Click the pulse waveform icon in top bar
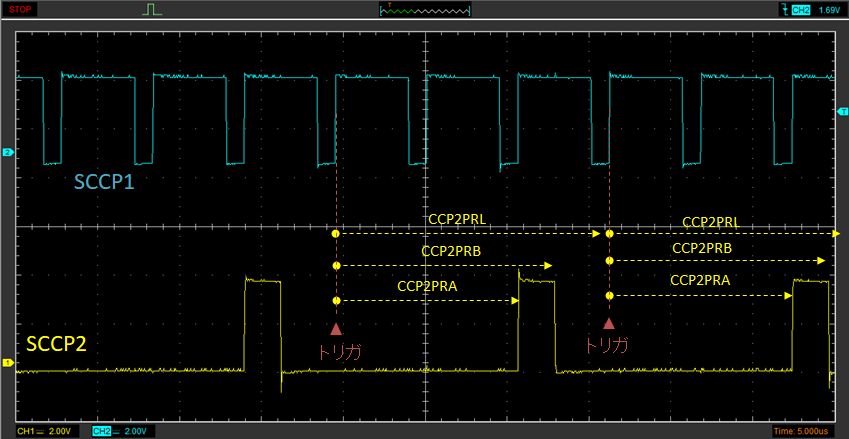This screenshot has height=439, width=849. [151, 10]
